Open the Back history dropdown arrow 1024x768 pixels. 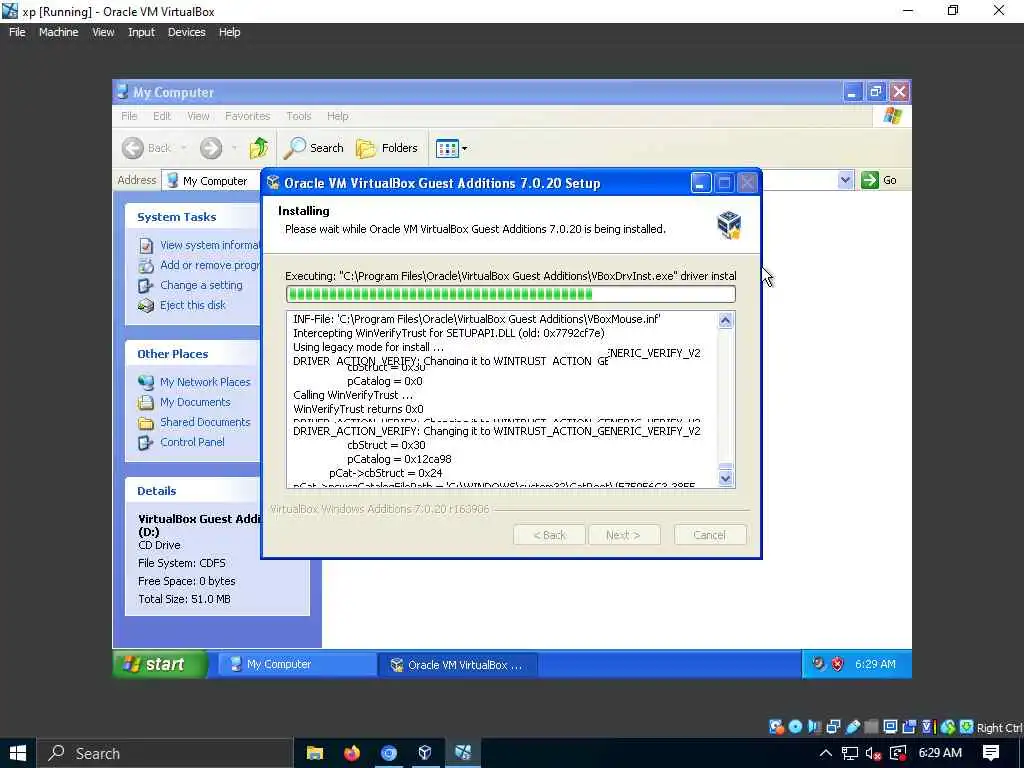(184, 148)
